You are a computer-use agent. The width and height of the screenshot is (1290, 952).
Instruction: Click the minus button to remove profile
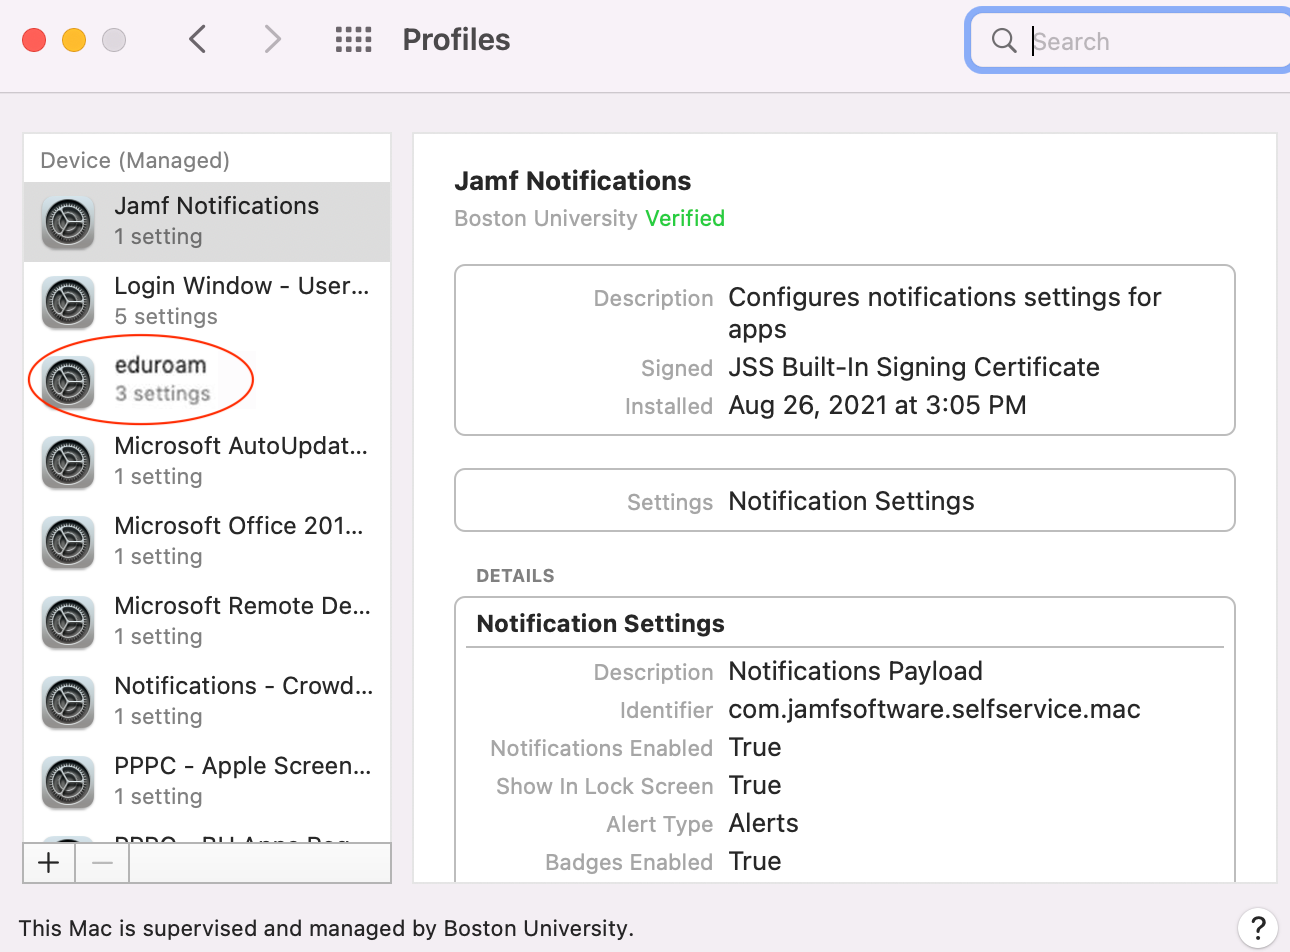click(x=102, y=863)
